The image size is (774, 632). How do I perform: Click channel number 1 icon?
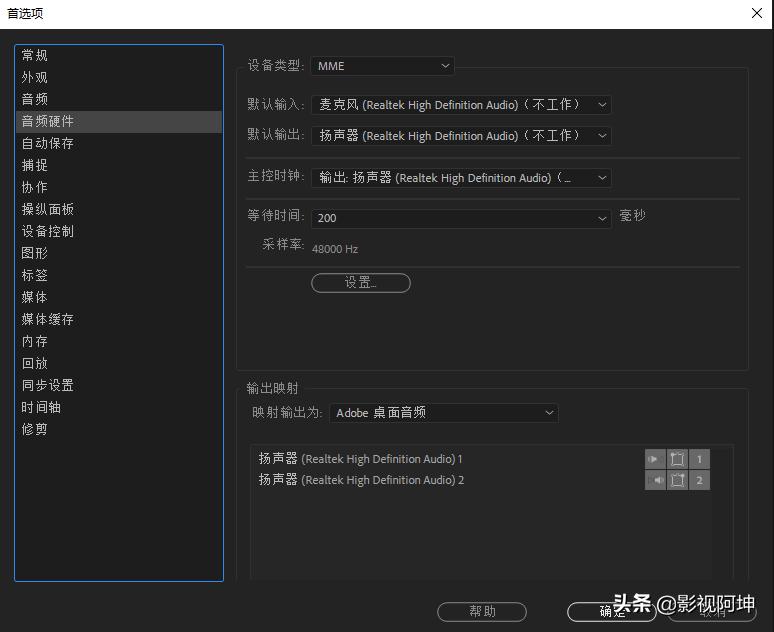coord(699,459)
